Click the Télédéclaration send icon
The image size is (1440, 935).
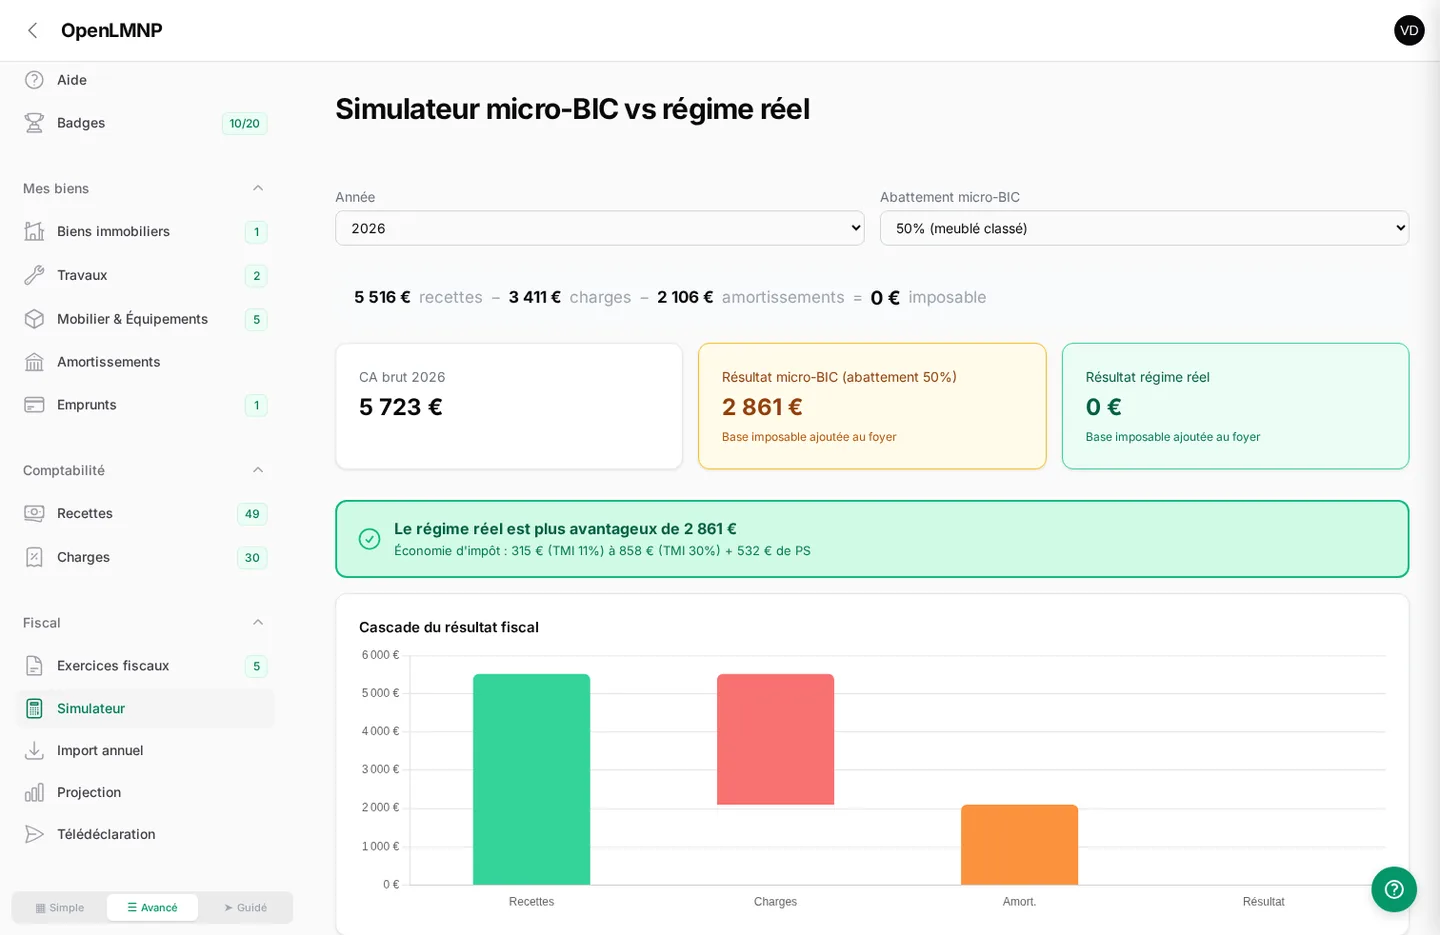click(x=34, y=834)
